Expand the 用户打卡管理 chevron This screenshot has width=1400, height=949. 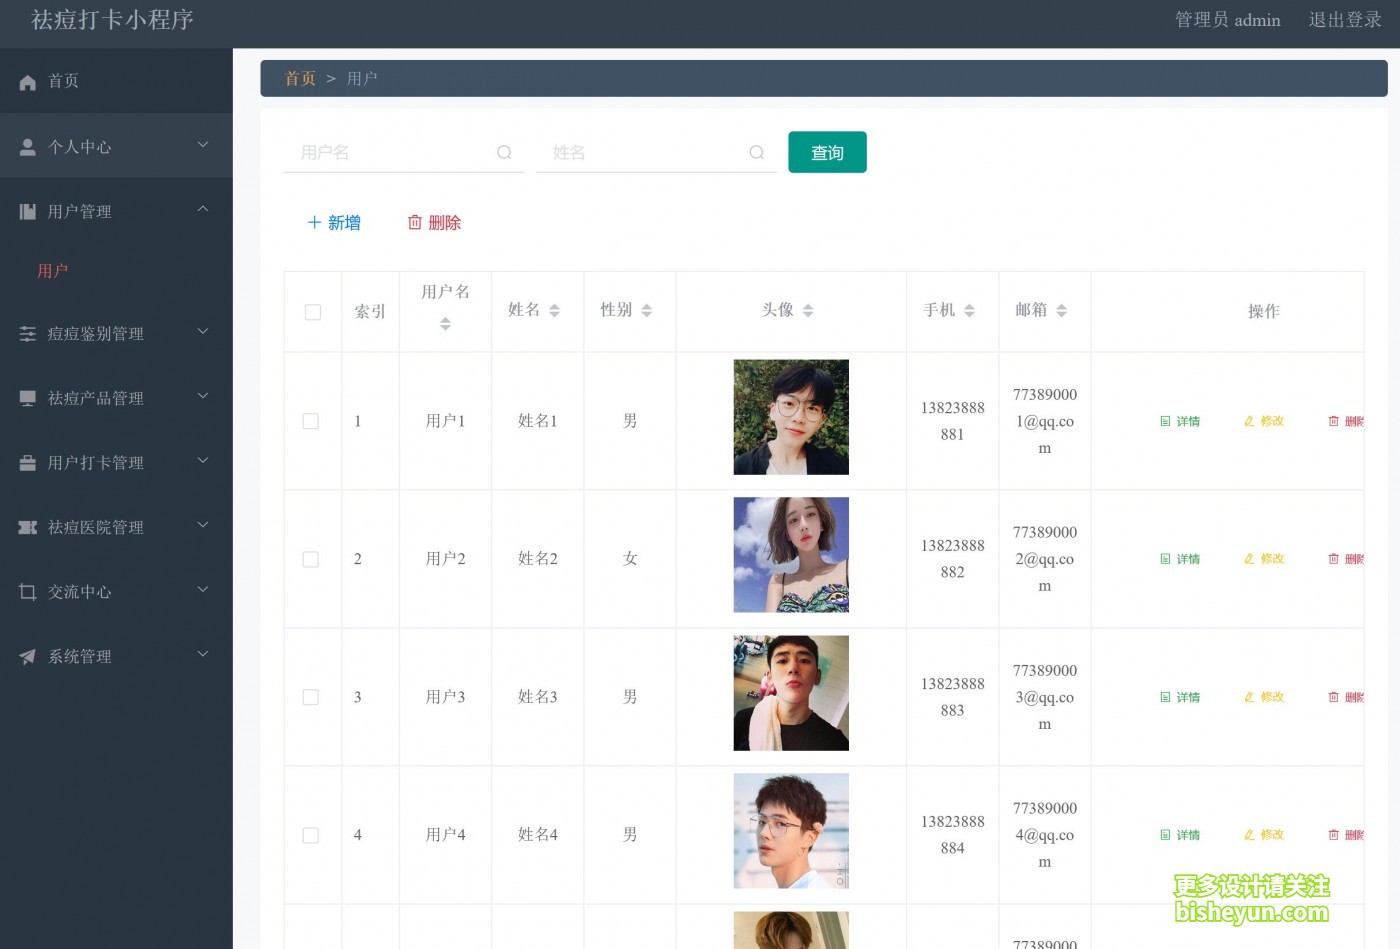pyautogui.click(x=203, y=461)
